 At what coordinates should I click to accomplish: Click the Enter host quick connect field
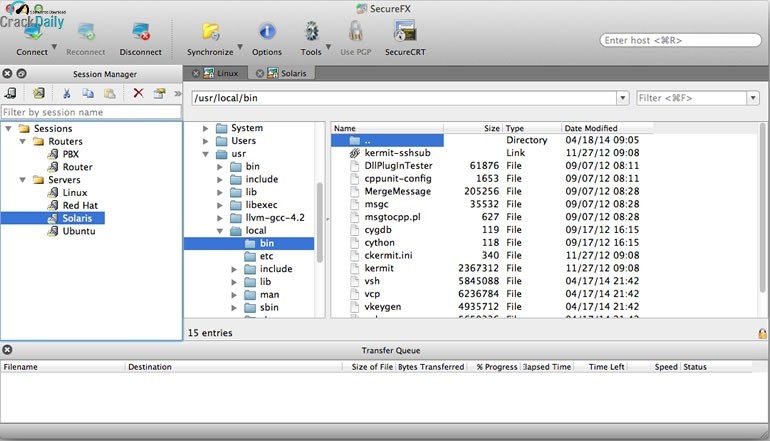pyautogui.click(x=680, y=40)
